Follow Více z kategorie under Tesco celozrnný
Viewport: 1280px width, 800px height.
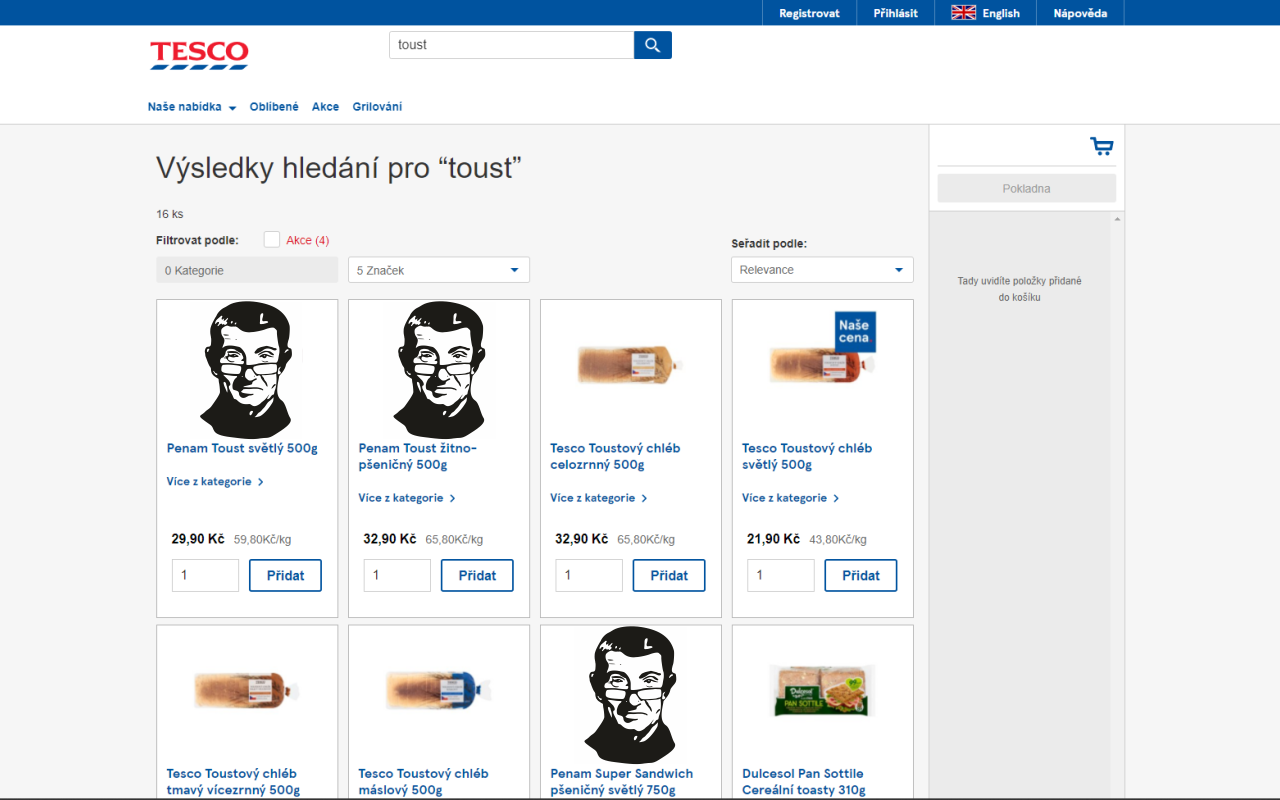599,498
